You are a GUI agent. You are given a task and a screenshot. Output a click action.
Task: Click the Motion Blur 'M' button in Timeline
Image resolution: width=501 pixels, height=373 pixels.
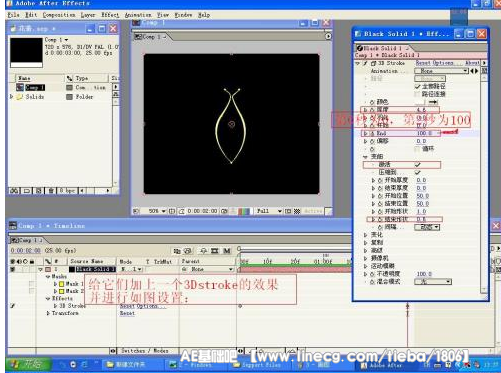coord(227,250)
